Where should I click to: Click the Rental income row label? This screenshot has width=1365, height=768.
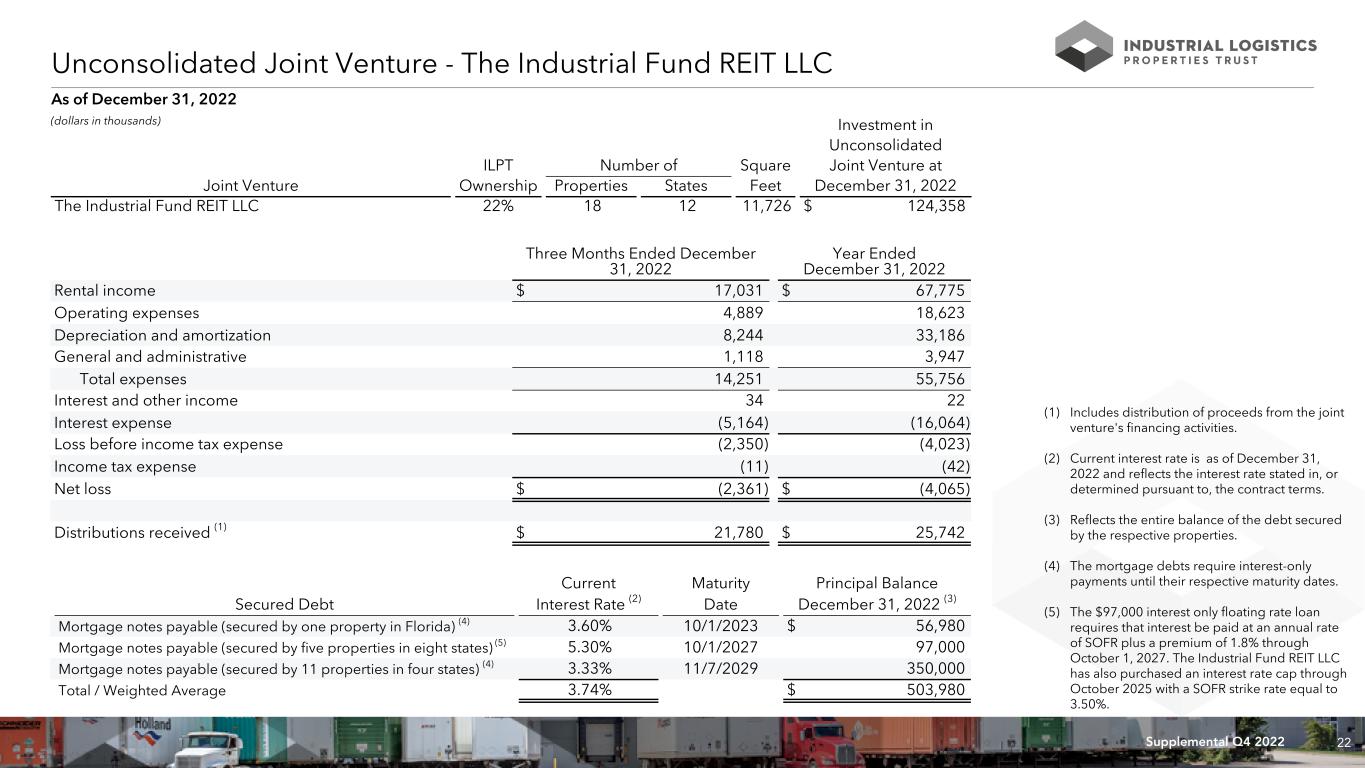pos(105,291)
